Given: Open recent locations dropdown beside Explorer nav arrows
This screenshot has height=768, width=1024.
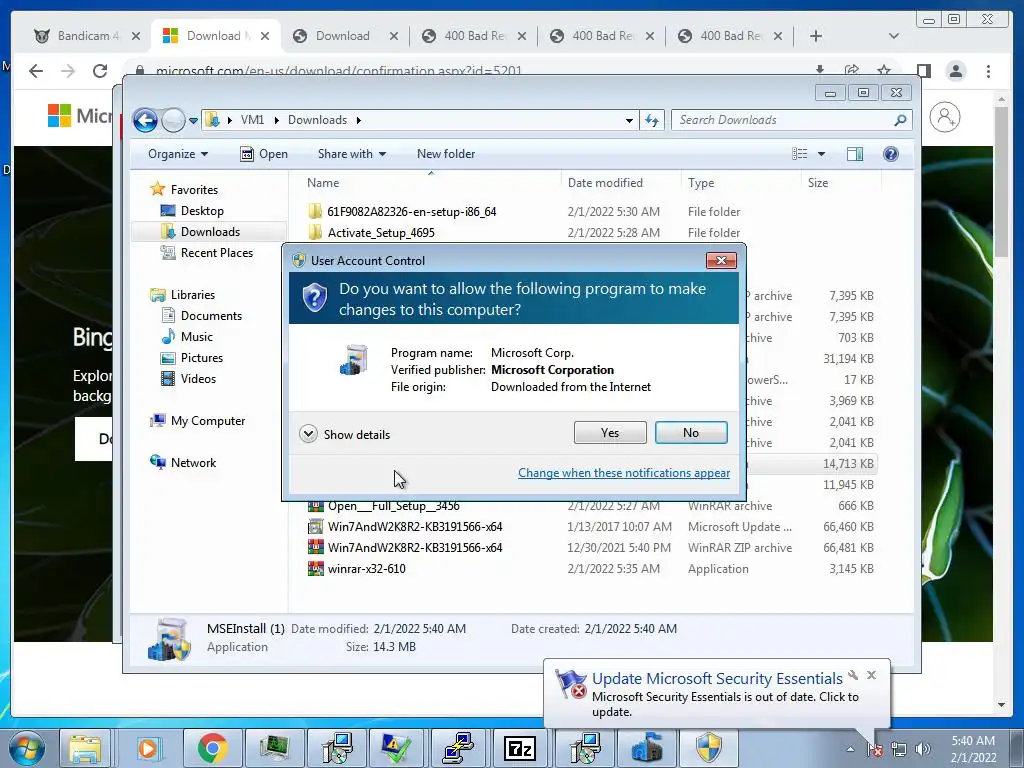Looking at the screenshot, I should pyautogui.click(x=193, y=121).
